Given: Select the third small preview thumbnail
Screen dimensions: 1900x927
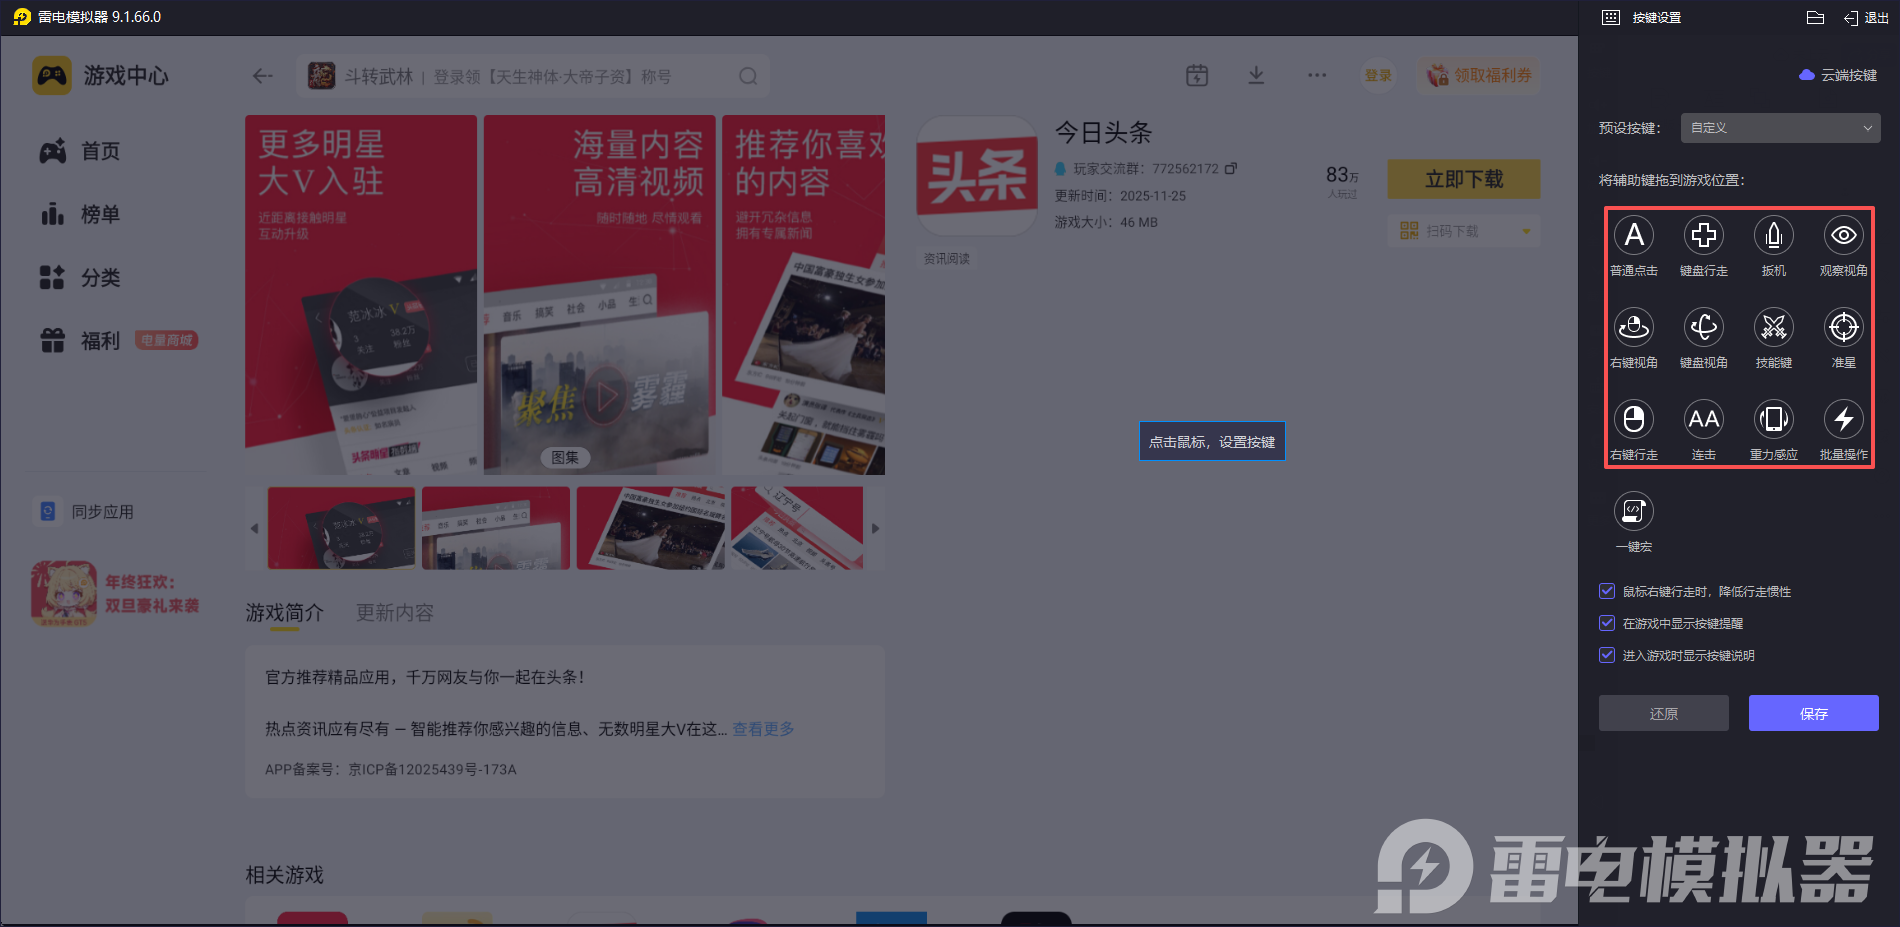Looking at the screenshot, I should (x=651, y=528).
